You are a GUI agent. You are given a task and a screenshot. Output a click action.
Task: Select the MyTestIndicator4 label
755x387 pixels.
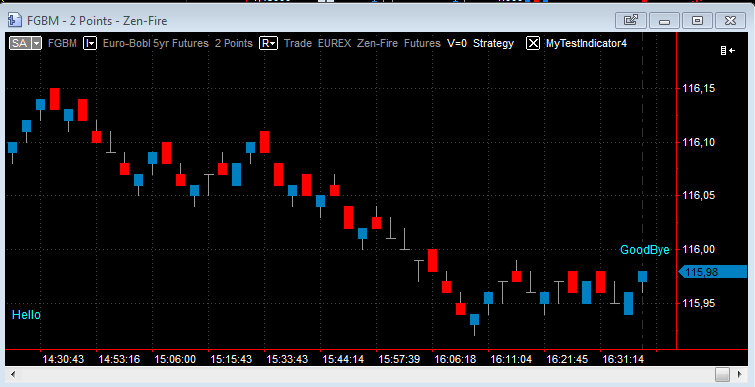[x=586, y=43]
